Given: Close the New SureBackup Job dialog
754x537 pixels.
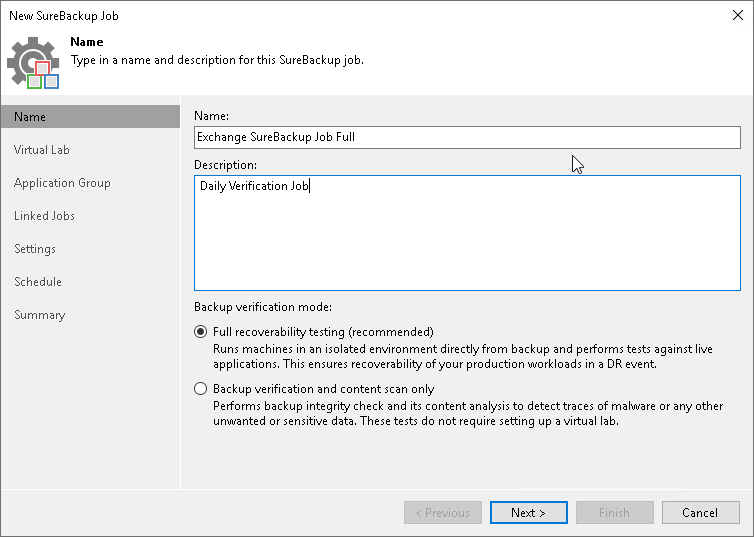Looking at the screenshot, I should [738, 15].
